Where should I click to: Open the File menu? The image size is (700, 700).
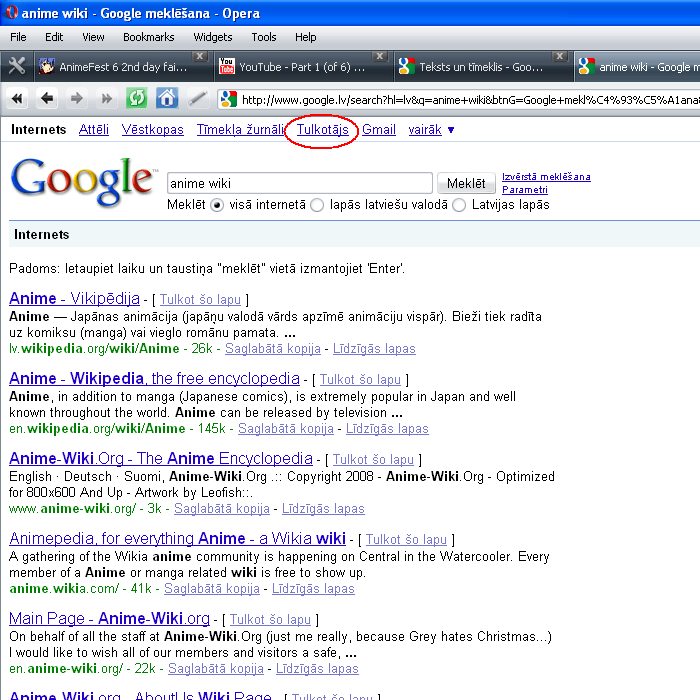pos(18,37)
